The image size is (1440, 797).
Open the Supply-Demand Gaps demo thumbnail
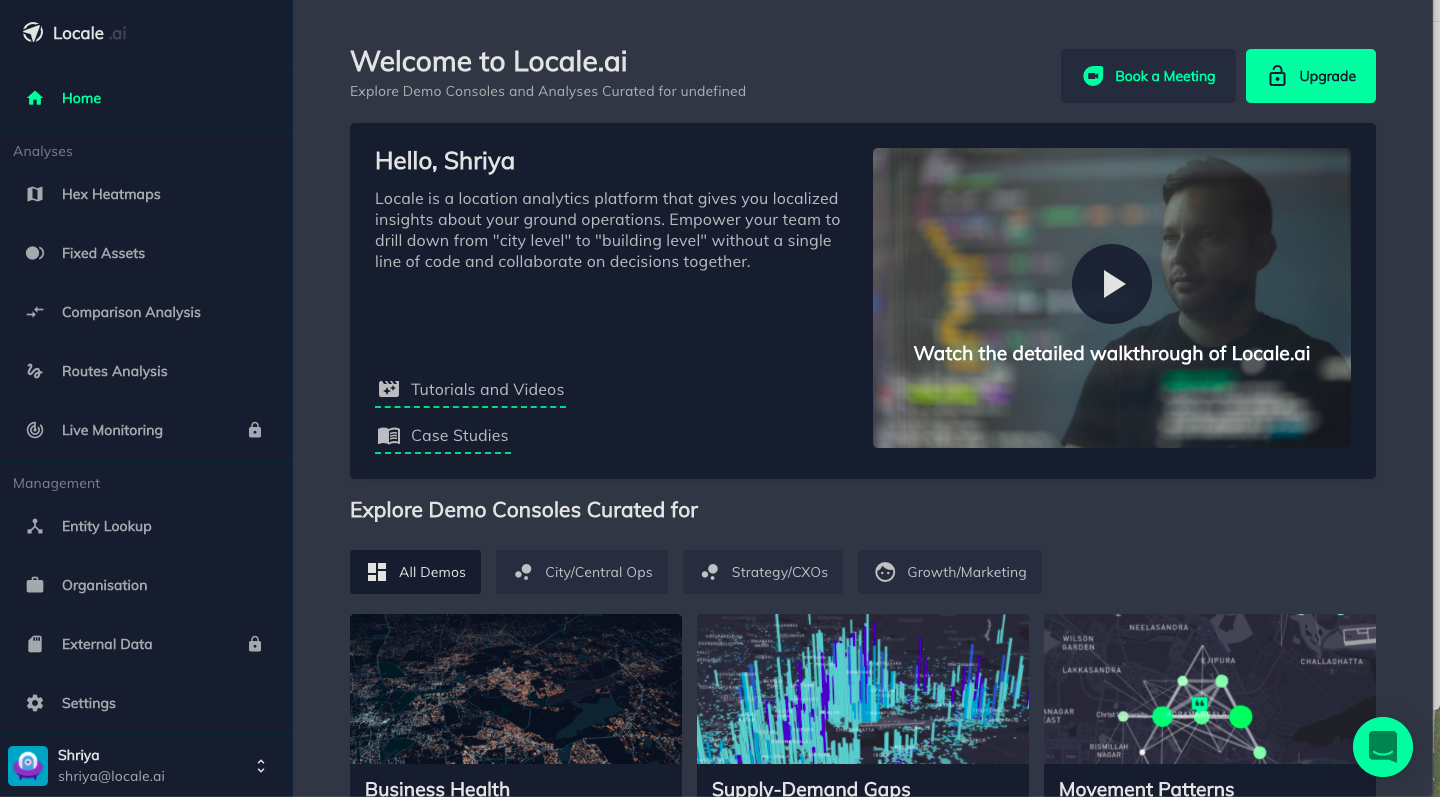(x=863, y=689)
